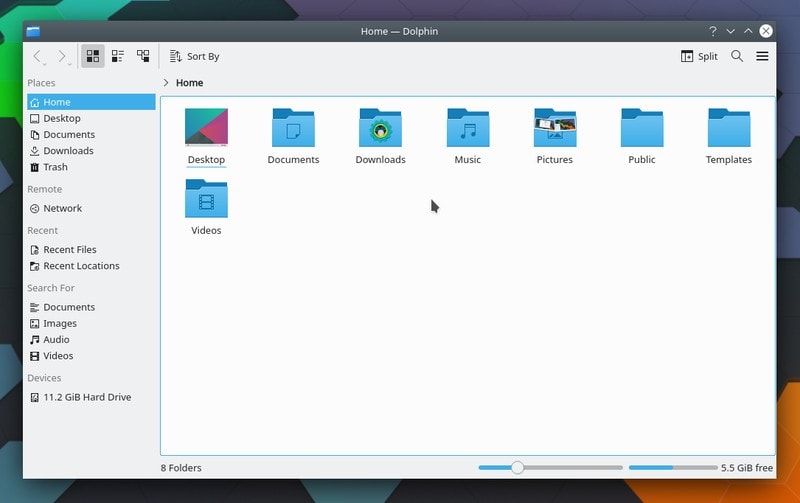Expand the breadcrumb chevron before Home
Image resolution: width=800 pixels, height=503 pixels.
point(166,83)
